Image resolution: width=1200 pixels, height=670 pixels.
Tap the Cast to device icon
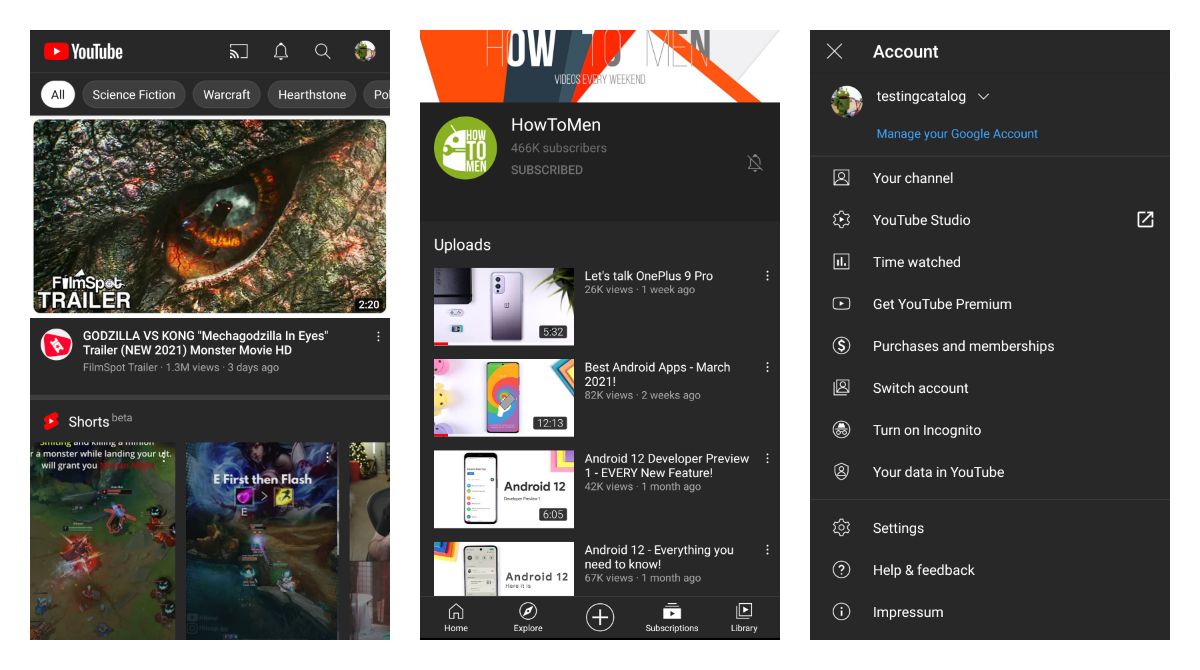pyautogui.click(x=238, y=51)
